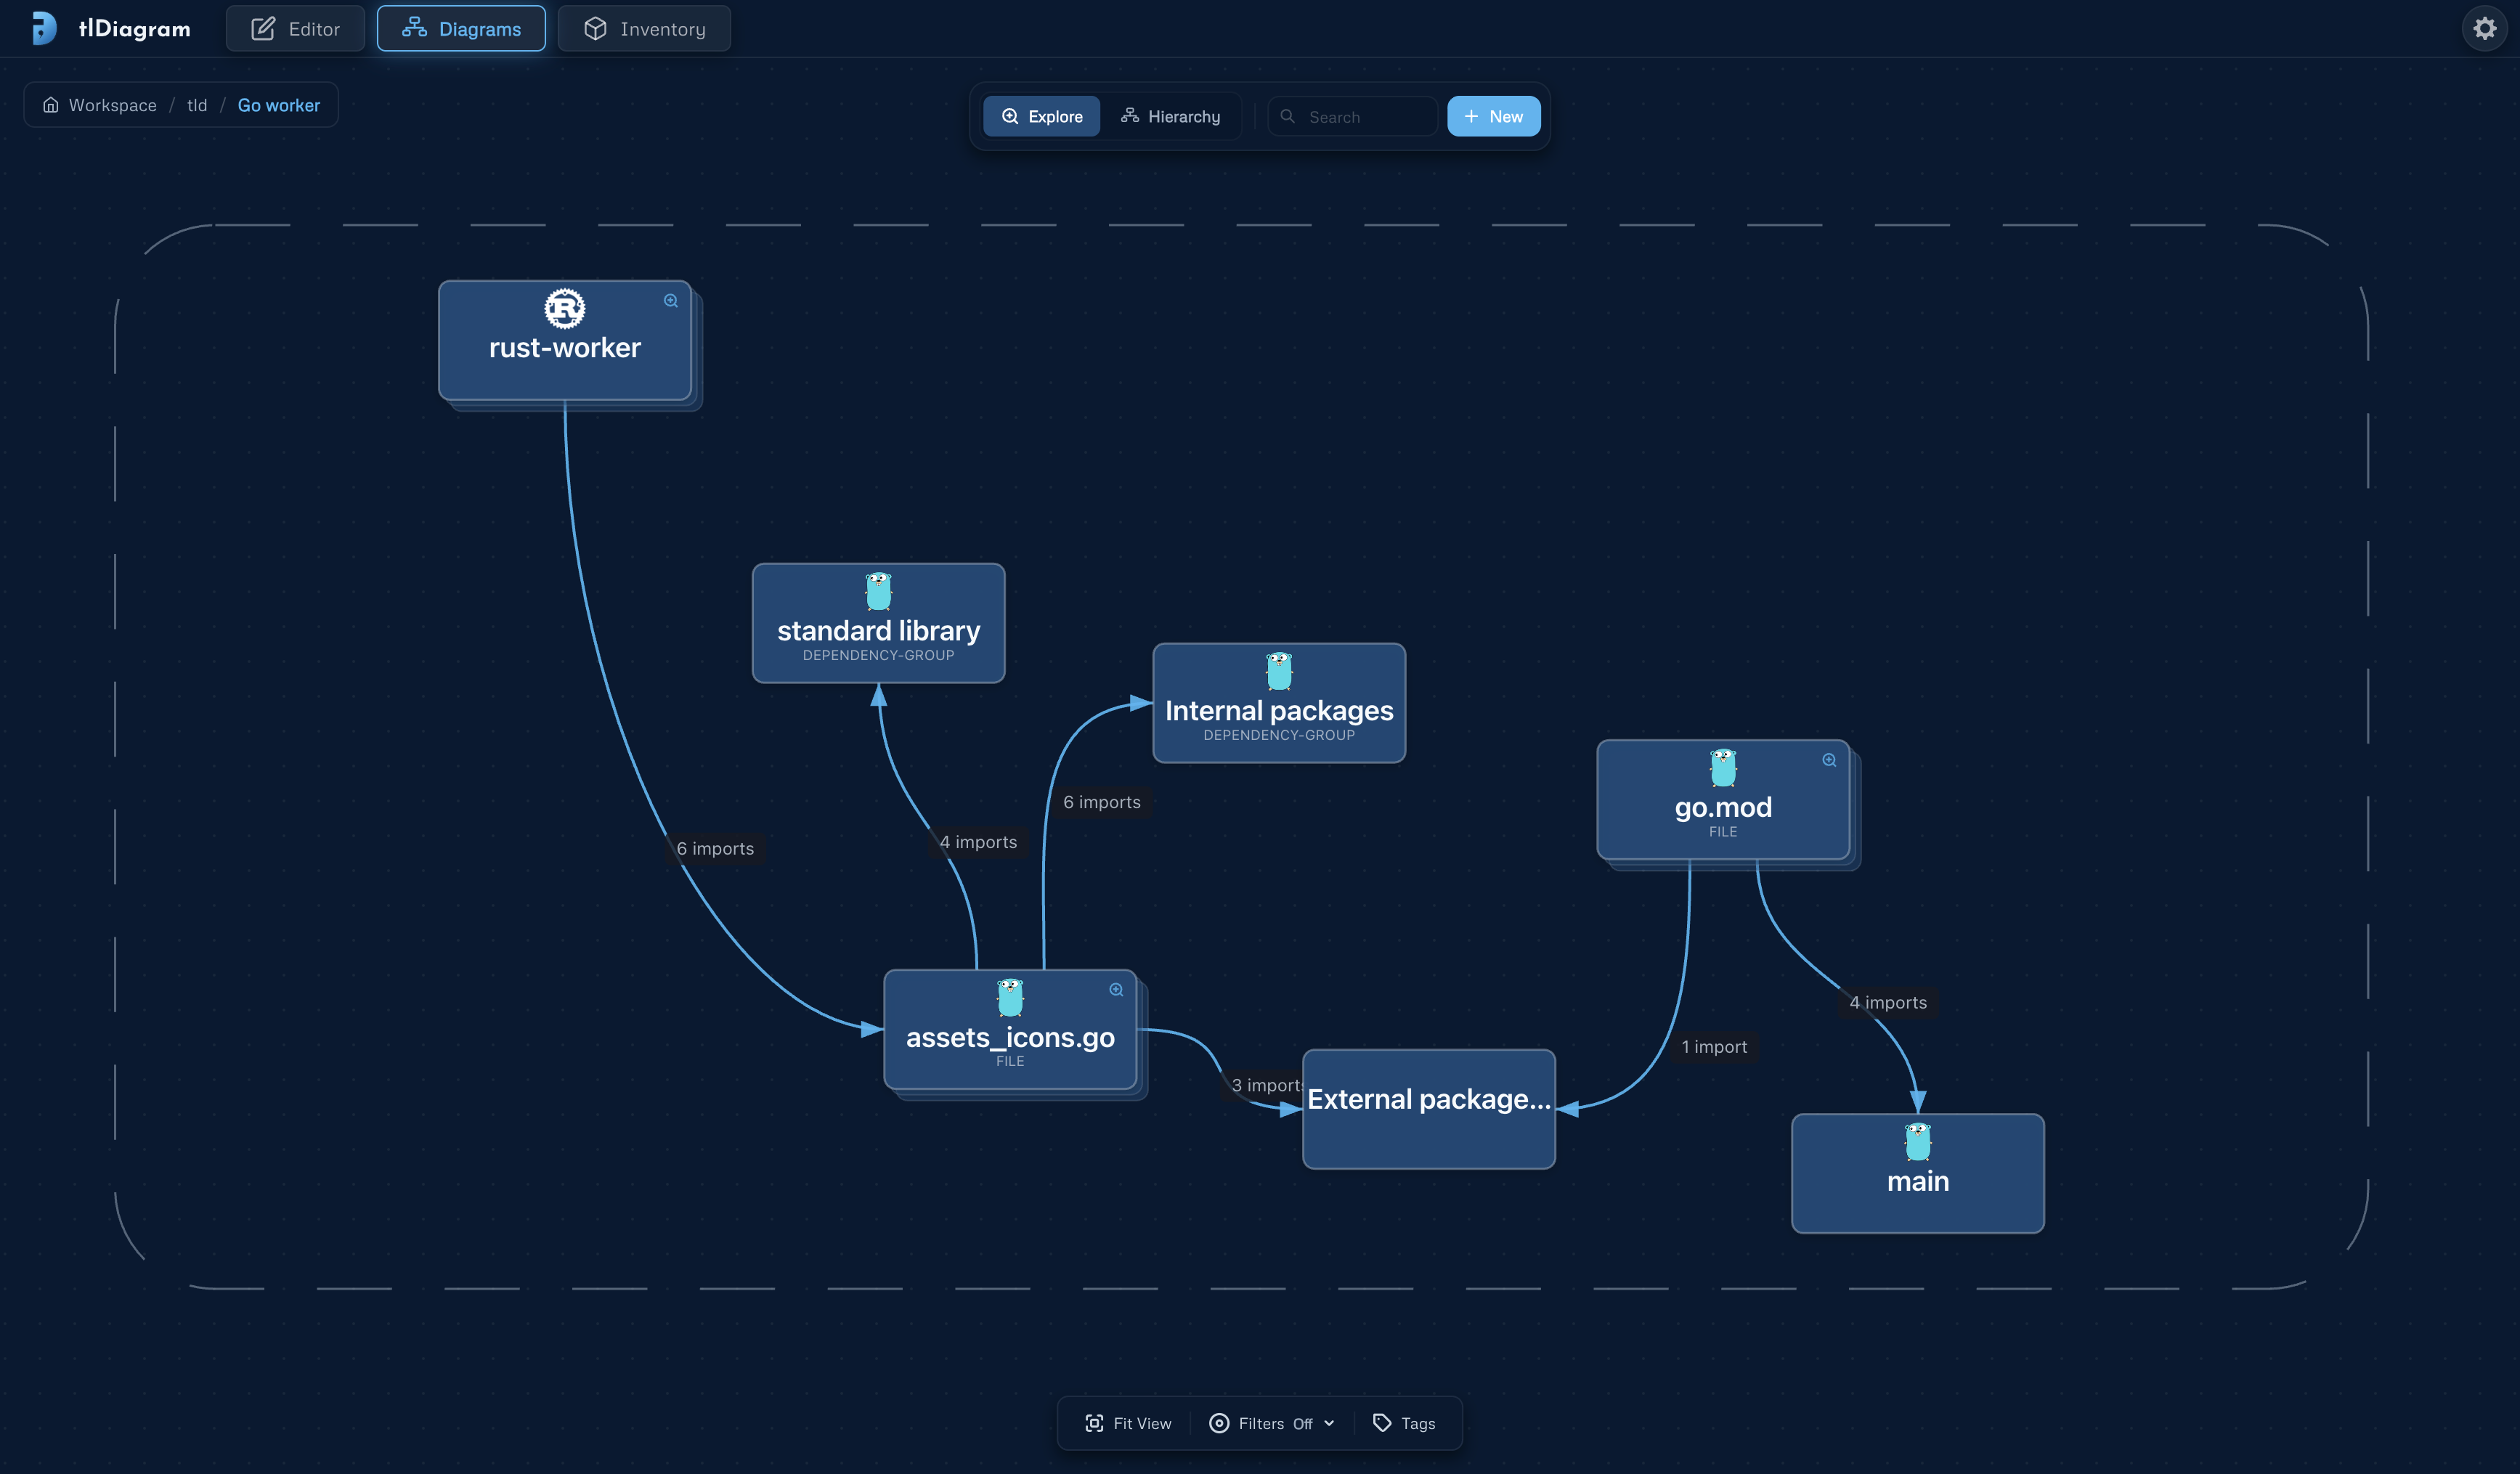Zoom into the rust-worker node via magnifier icon

(x=671, y=301)
